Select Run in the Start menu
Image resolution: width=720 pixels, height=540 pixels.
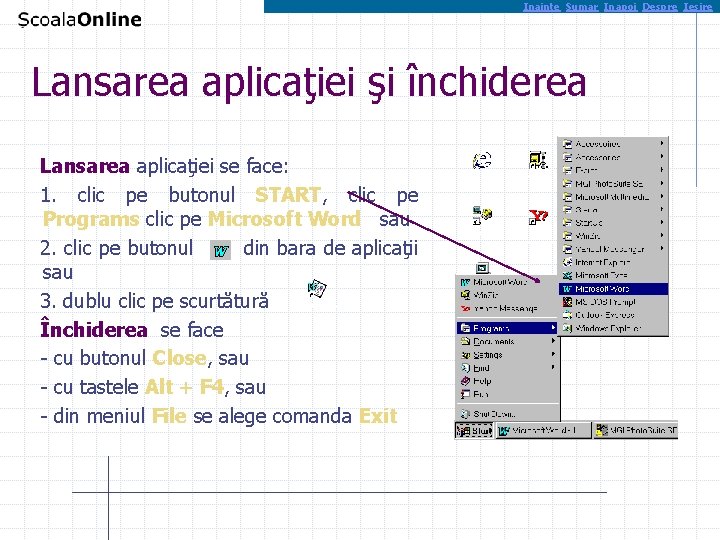[507, 394]
